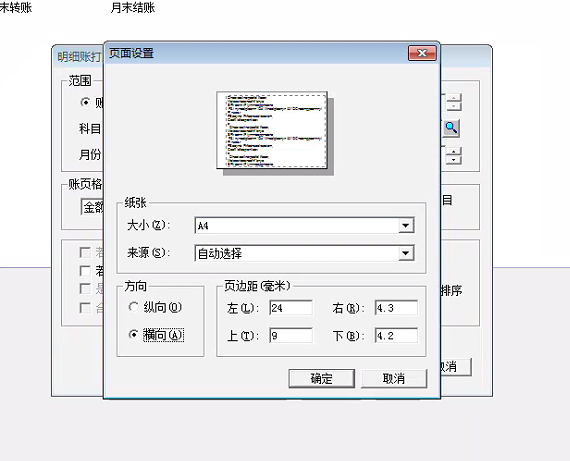This screenshot has height=461, width=570.
Task: Tick the second checkbox in background dialog
Action: point(85,270)
